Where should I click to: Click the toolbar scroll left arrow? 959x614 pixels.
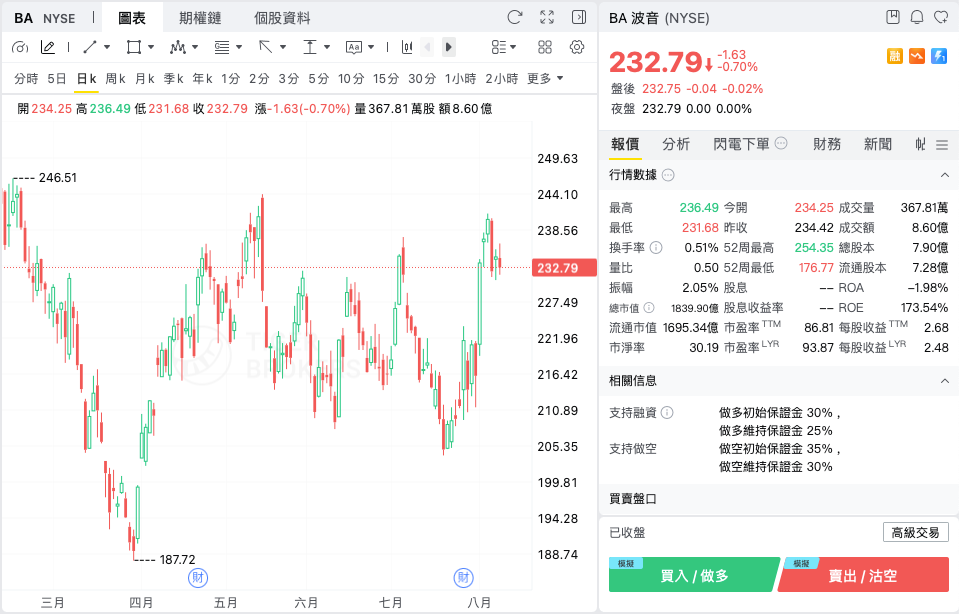tap(427, 47)
